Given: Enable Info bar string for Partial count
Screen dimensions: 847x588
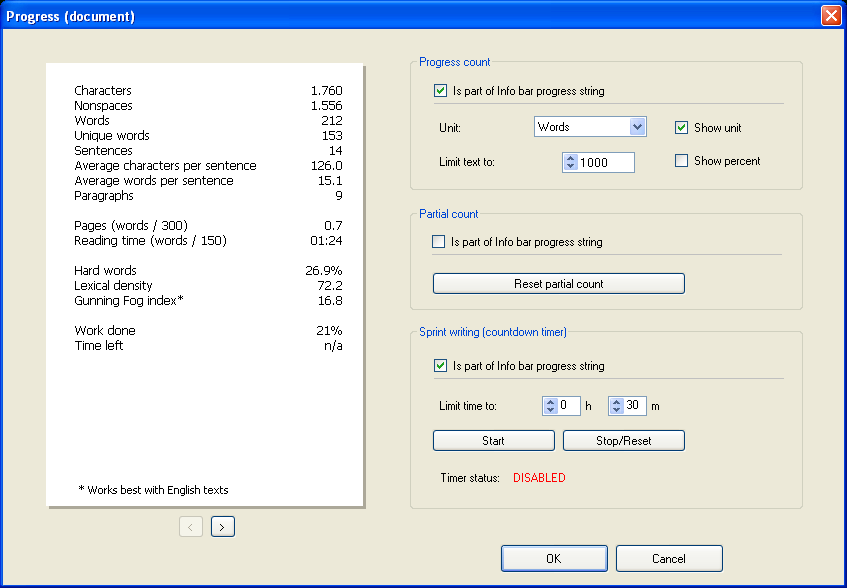Looking at the screenshot, I should (x=439, y=241).
